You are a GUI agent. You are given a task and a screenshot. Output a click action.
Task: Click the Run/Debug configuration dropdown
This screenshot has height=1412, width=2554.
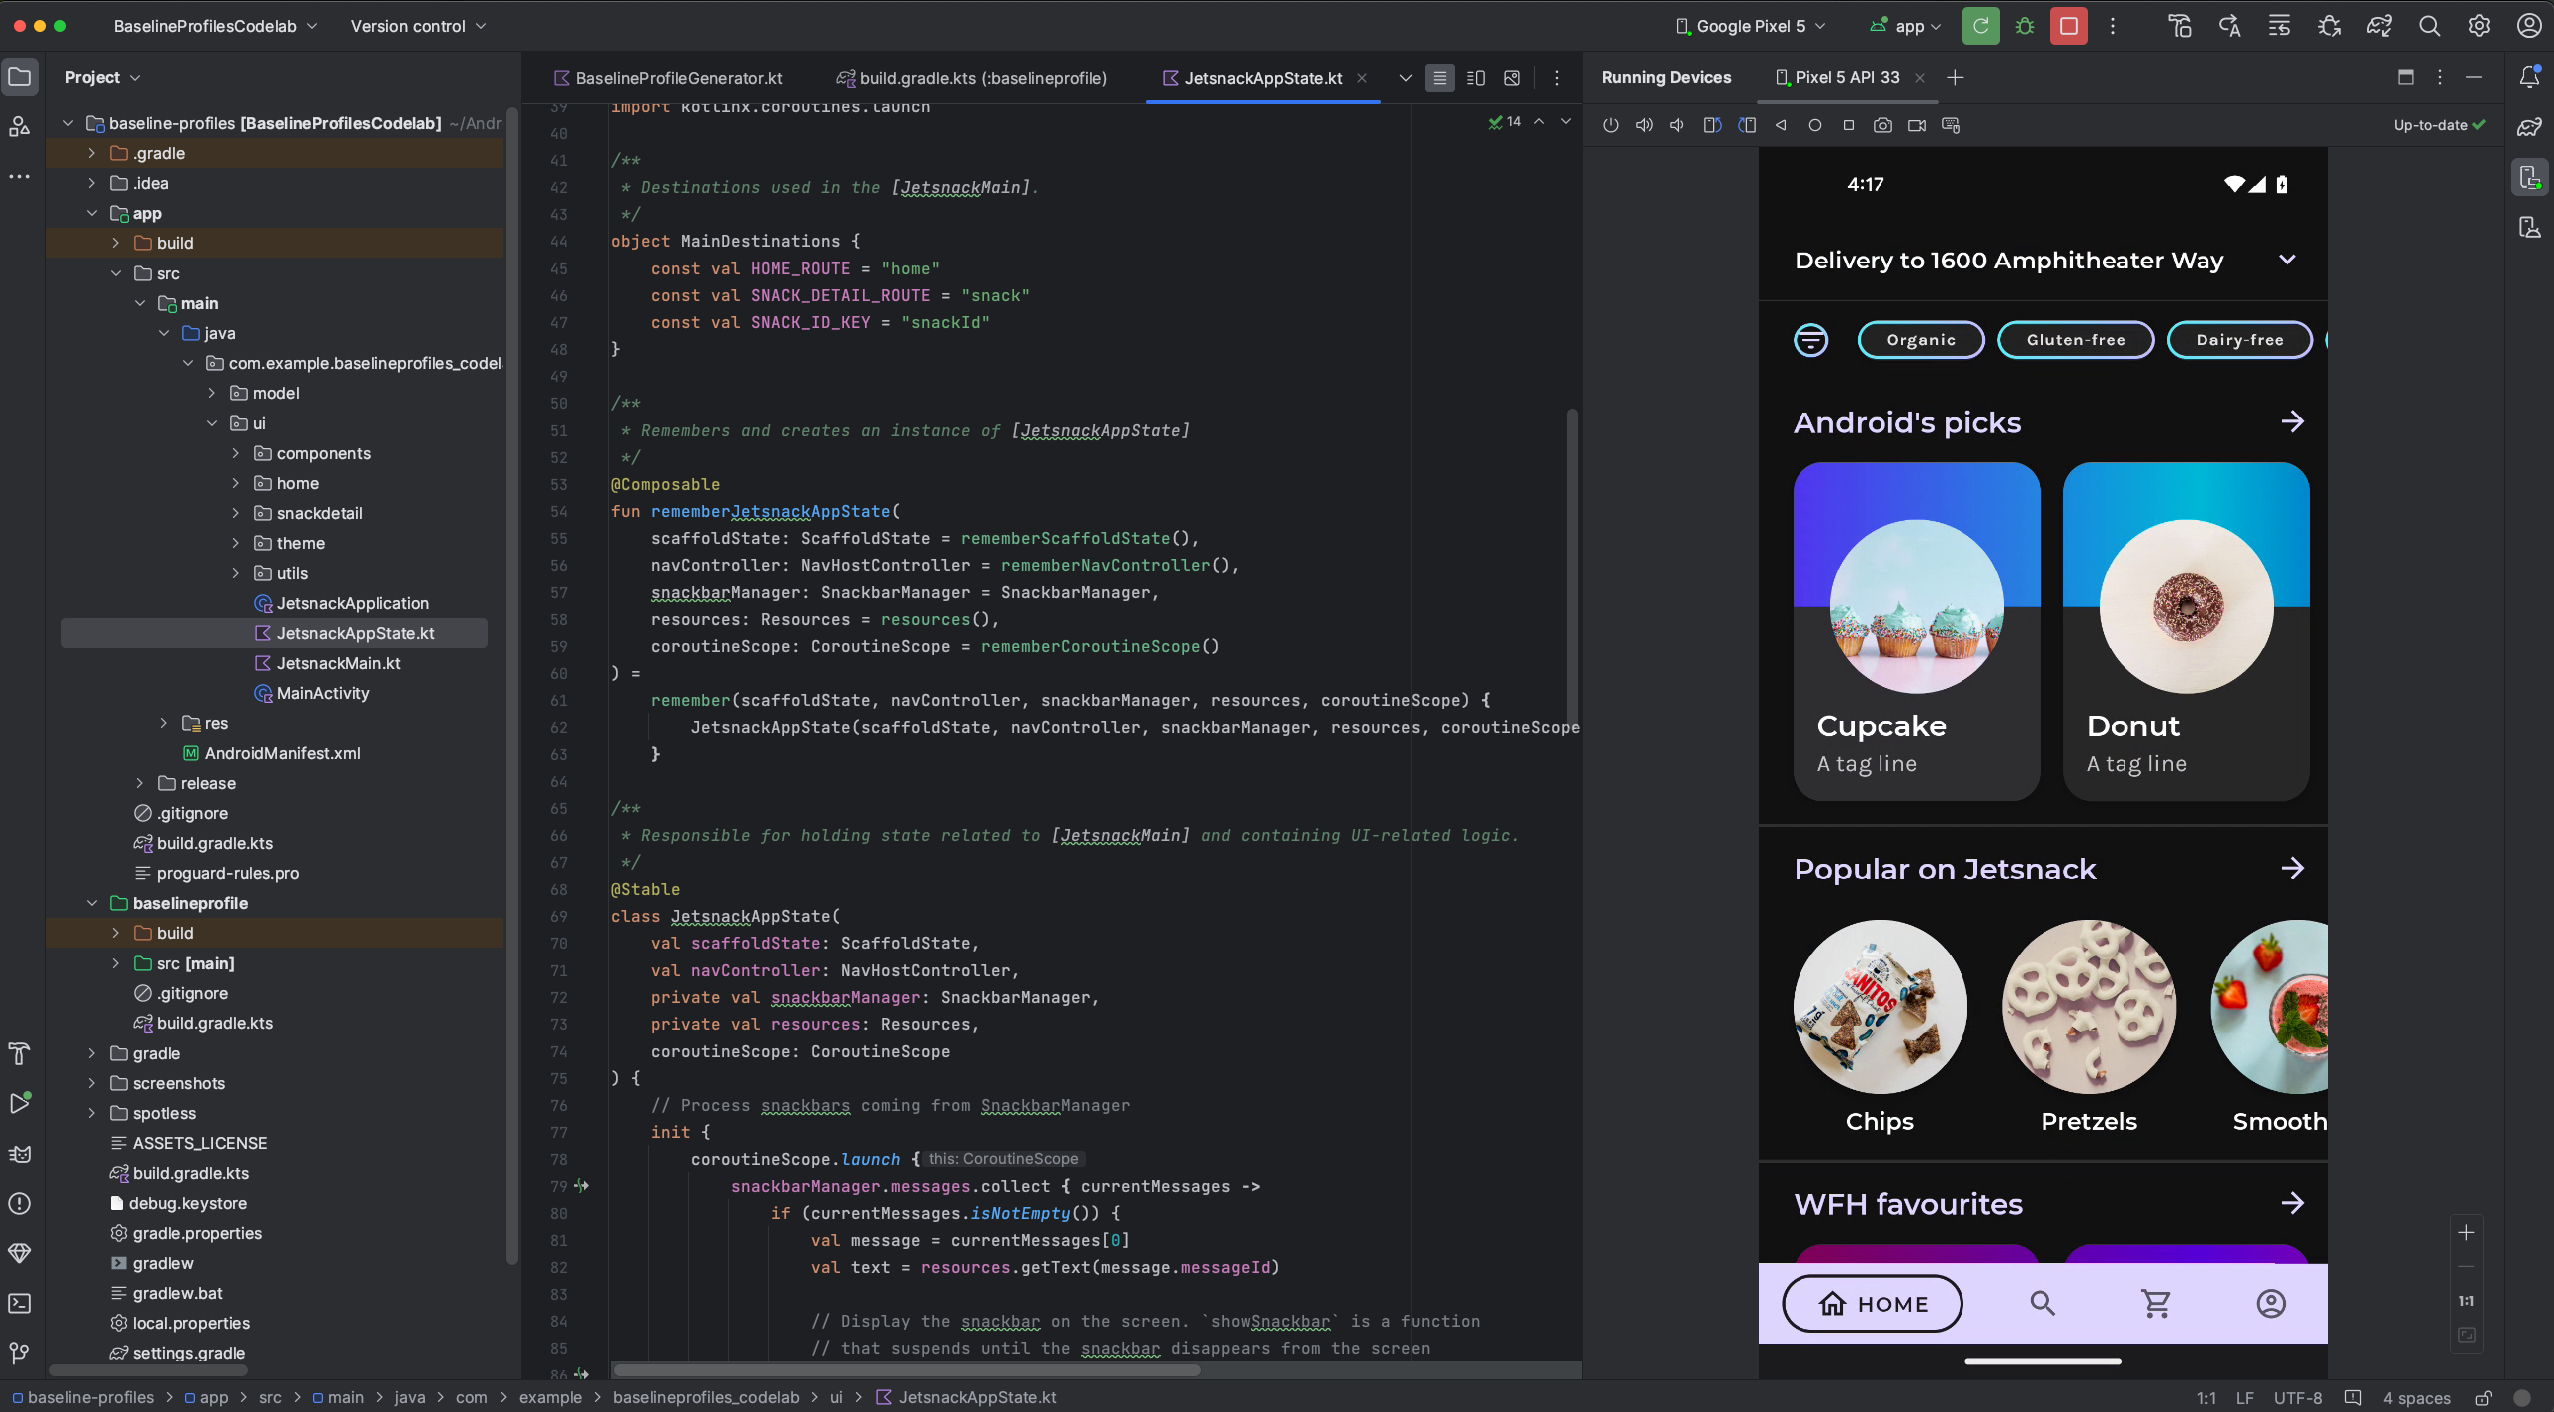coord(1907,26)
